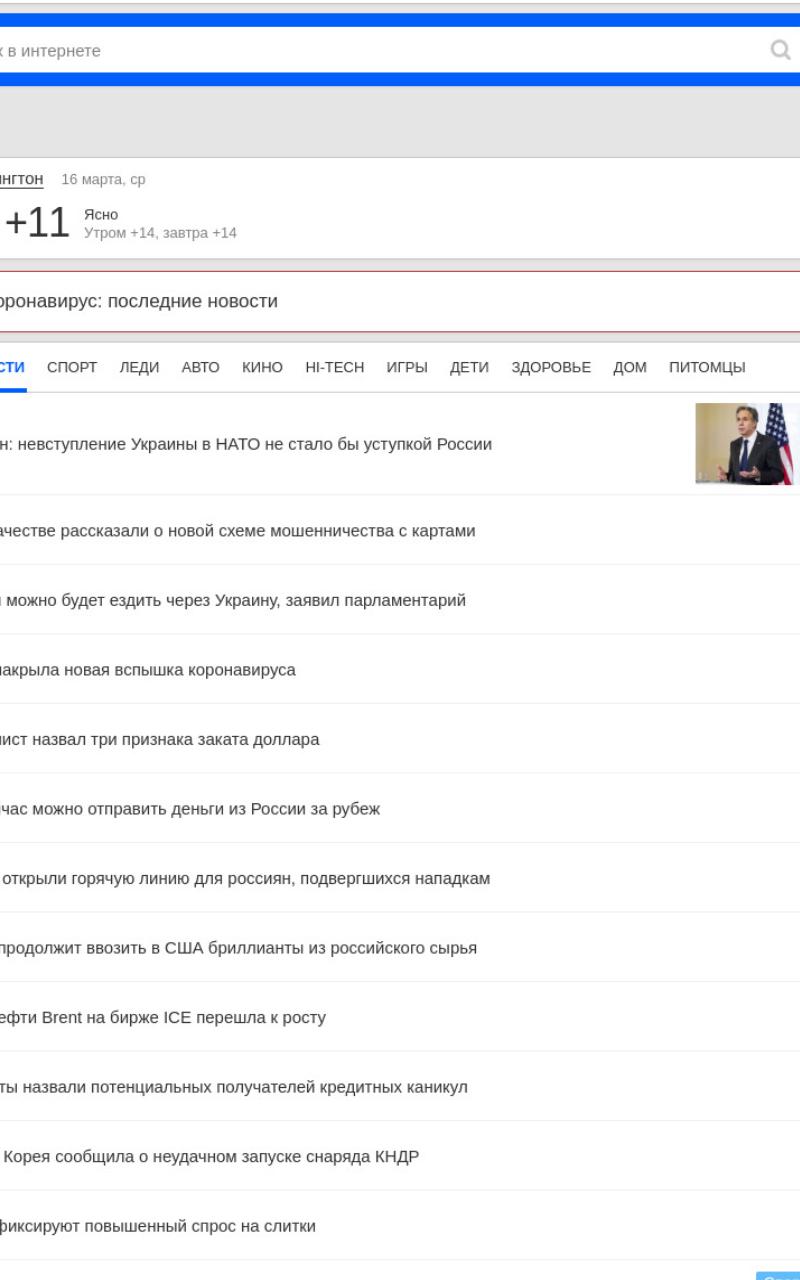Image resolution: width=800 pixels, height=1280 pixels.
Task: Switch to the ЗДОРОВЬЕ tab
Action: [551, 367]
